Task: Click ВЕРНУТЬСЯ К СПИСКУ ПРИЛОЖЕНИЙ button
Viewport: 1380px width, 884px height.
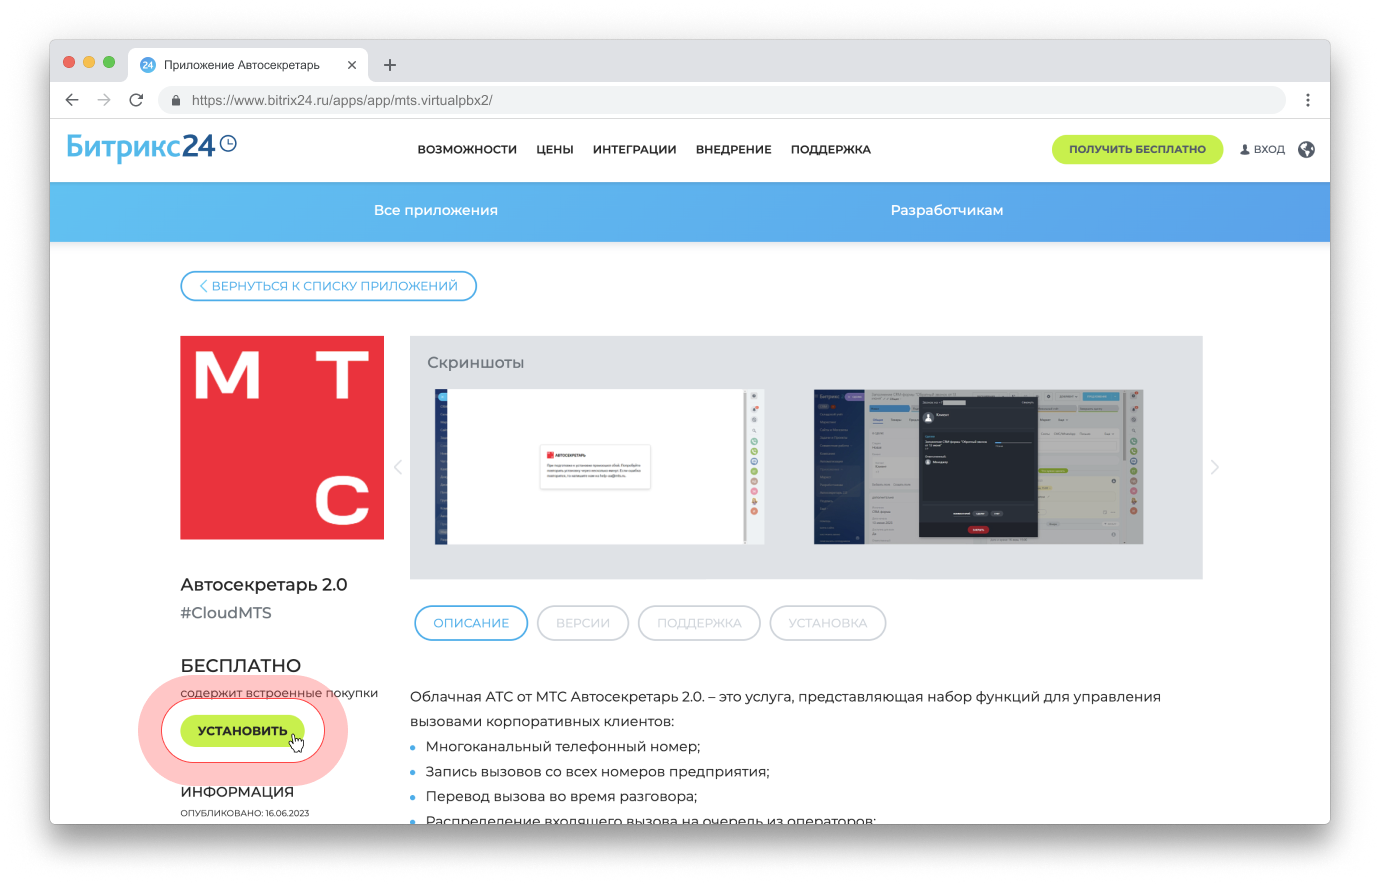Action: point(328,286)
